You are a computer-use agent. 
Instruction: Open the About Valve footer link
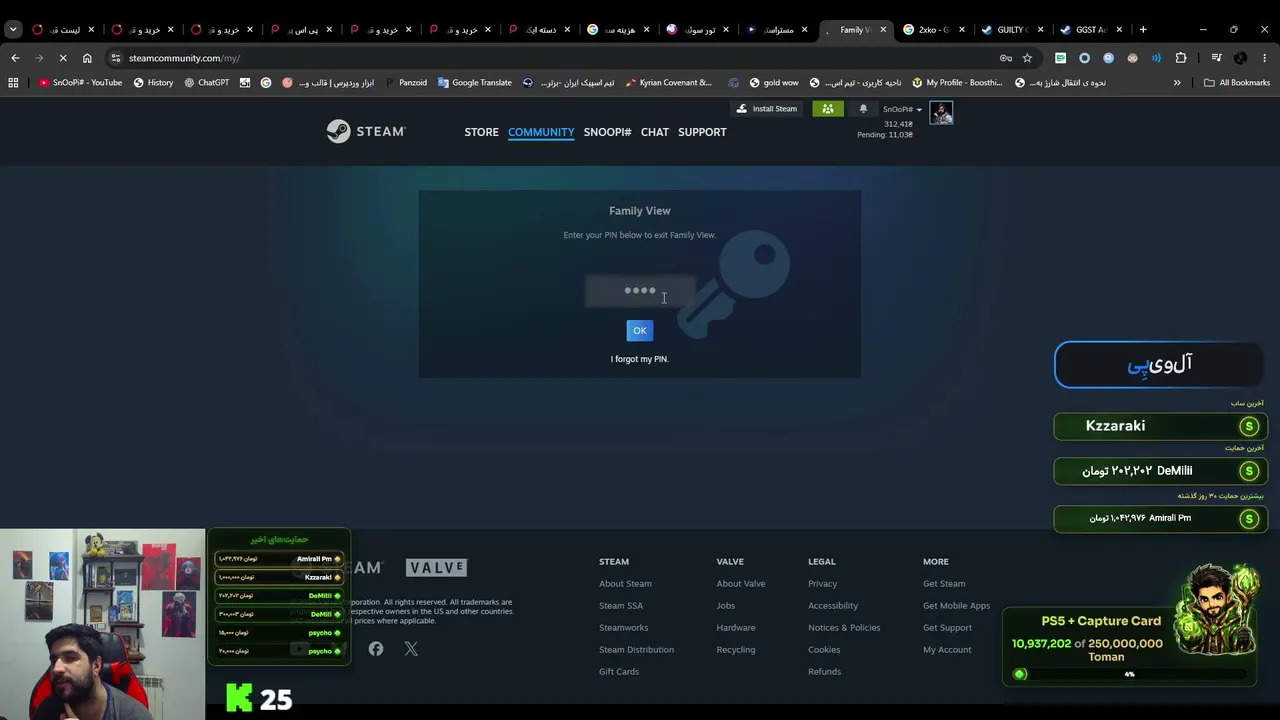(x=741, y=584)
